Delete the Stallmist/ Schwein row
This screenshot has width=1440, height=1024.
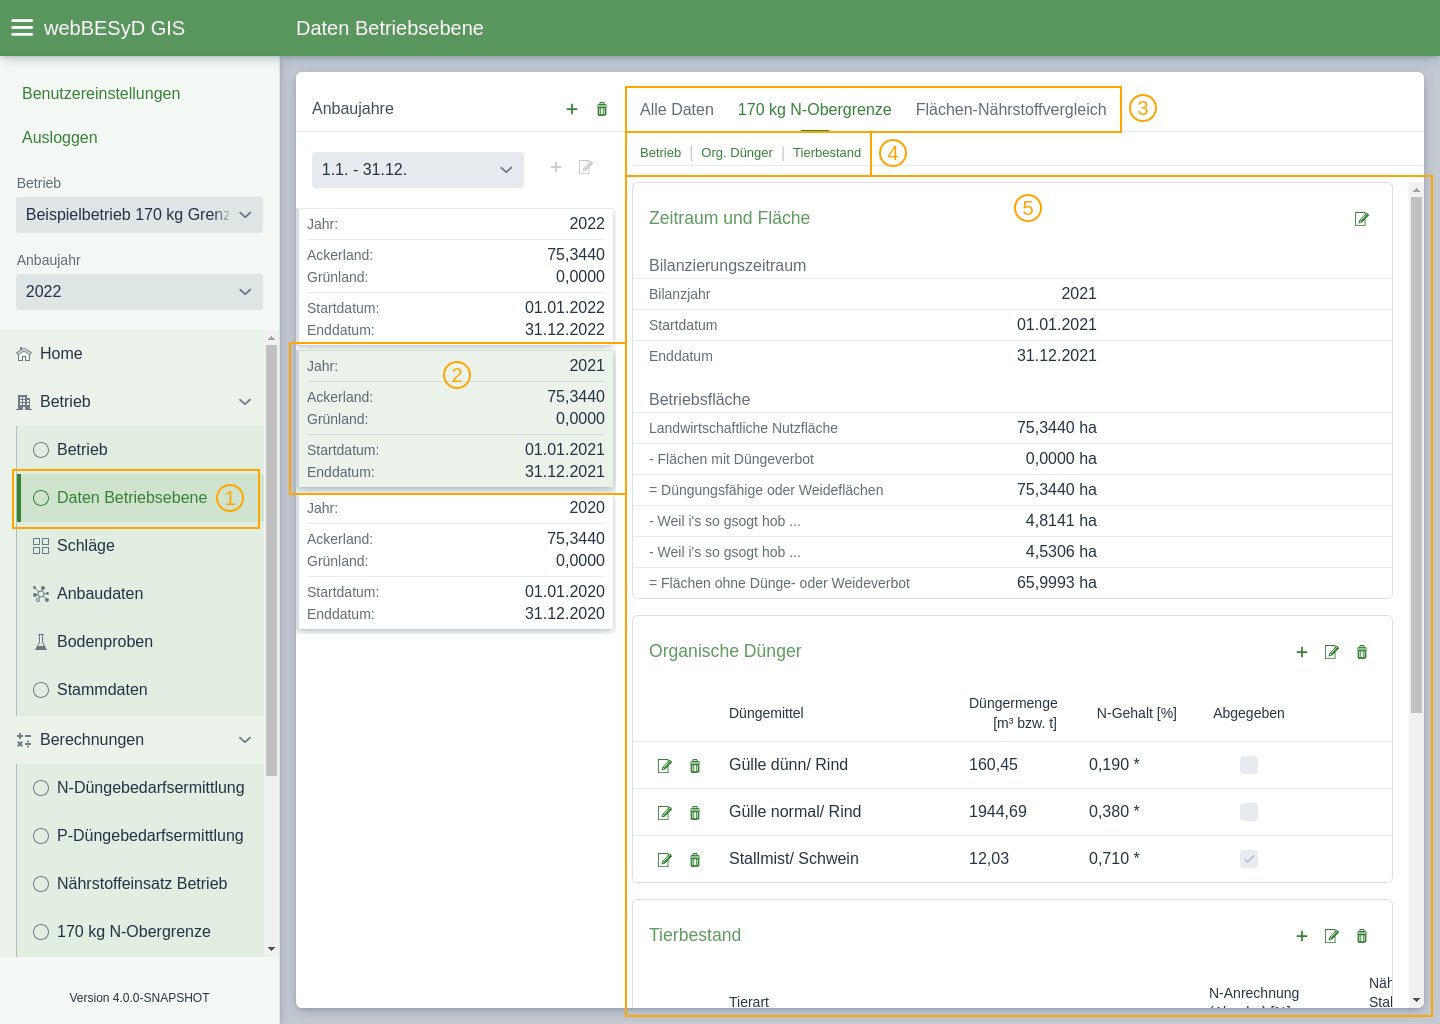pos(695,860)
